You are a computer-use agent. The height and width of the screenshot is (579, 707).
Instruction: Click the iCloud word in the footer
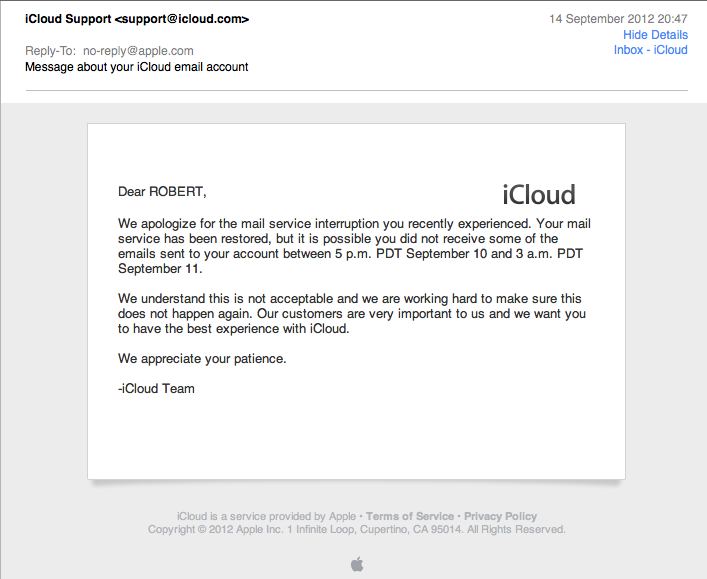click(x=191, y=516)
